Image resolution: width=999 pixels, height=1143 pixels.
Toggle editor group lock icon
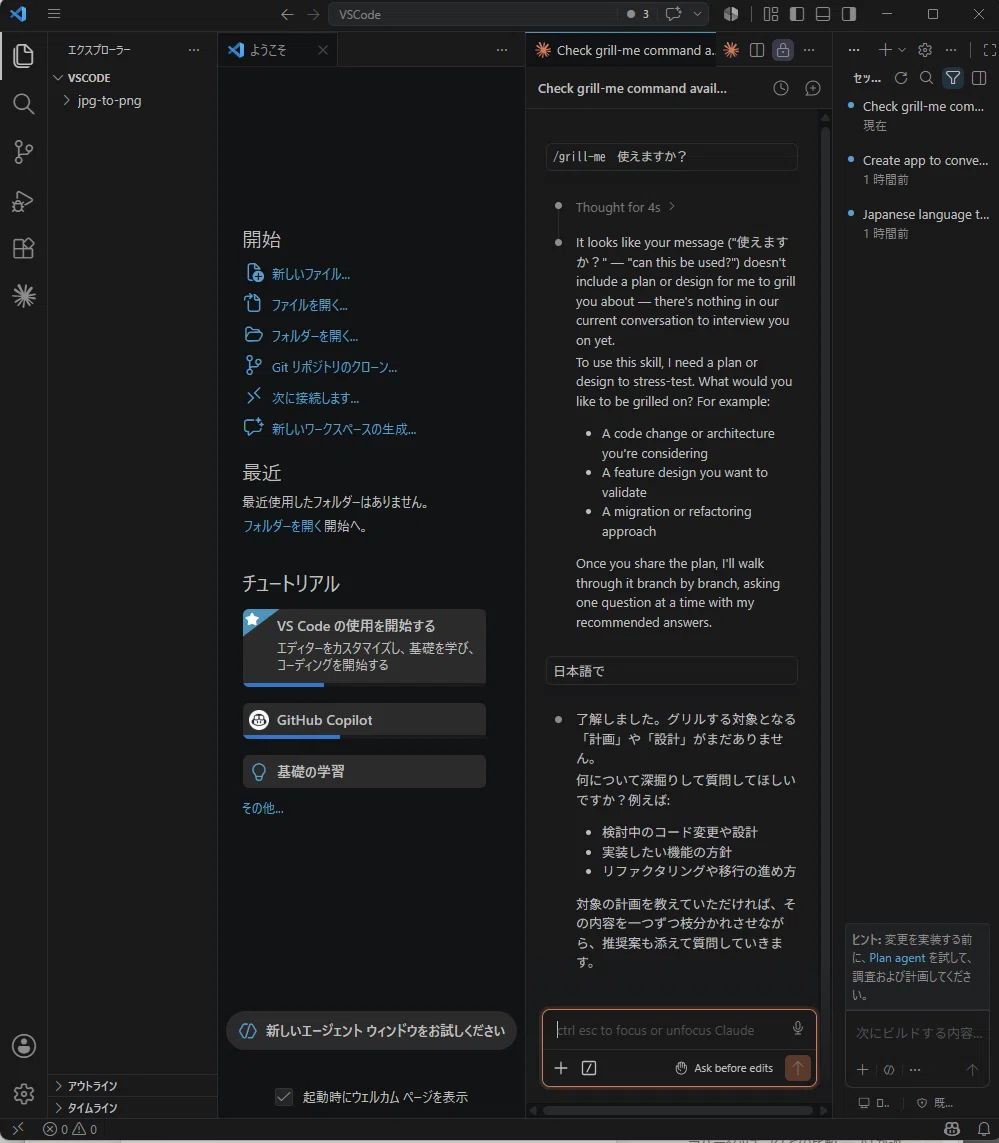[782, 50]
